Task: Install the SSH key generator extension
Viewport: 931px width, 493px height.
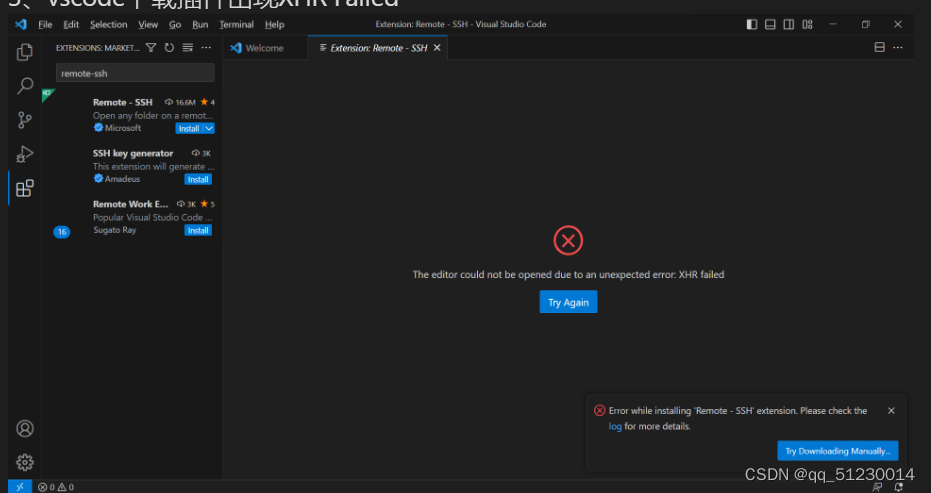Action: pos(198,179)
